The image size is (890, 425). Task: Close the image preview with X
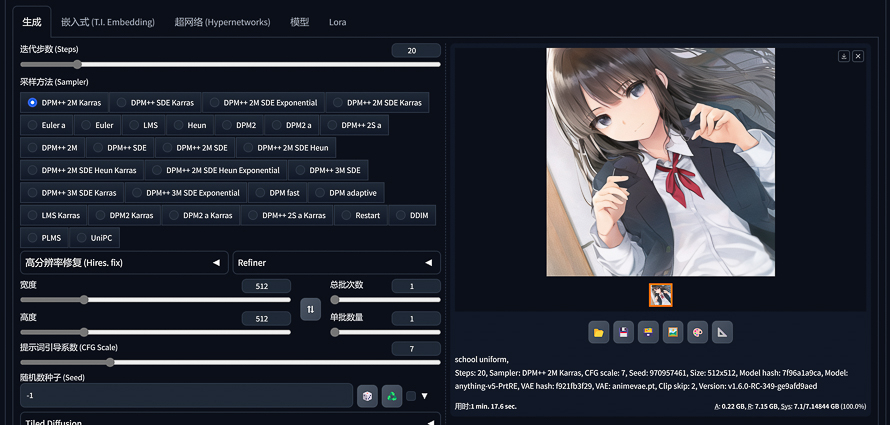(x=858, y=56)
